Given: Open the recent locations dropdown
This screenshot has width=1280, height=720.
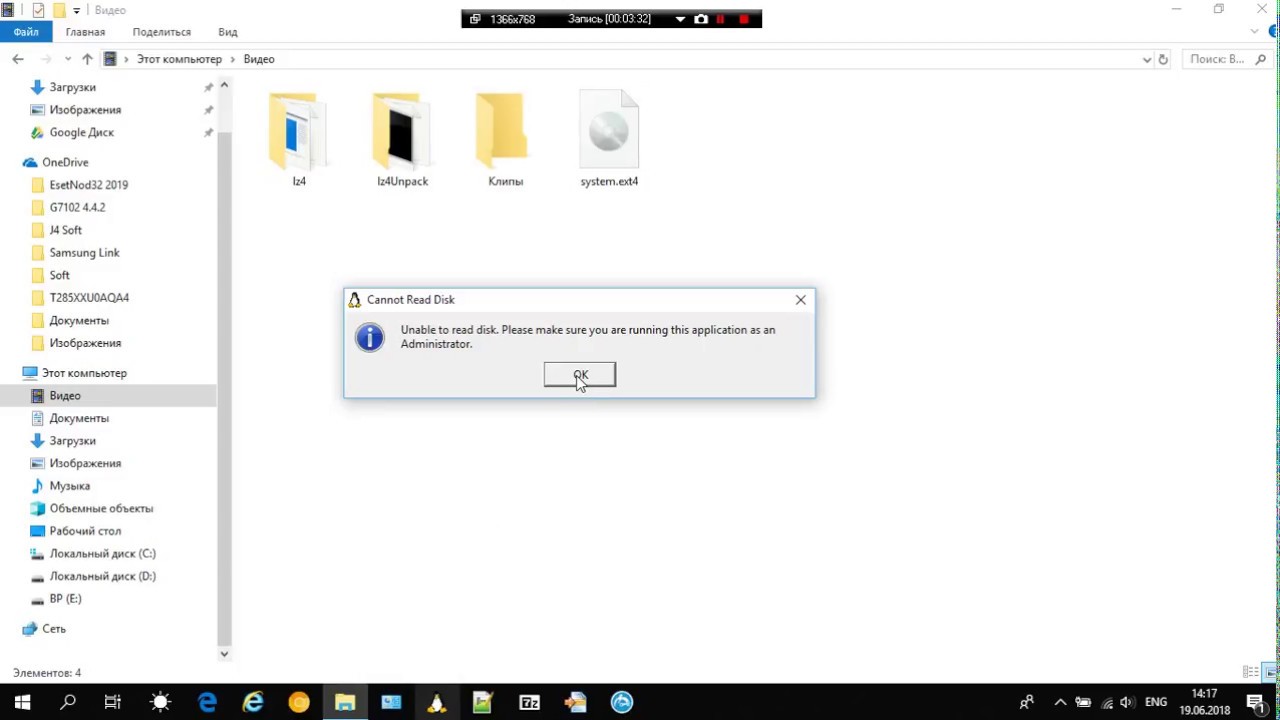Looking at the screenshot, I should point(68,59).
